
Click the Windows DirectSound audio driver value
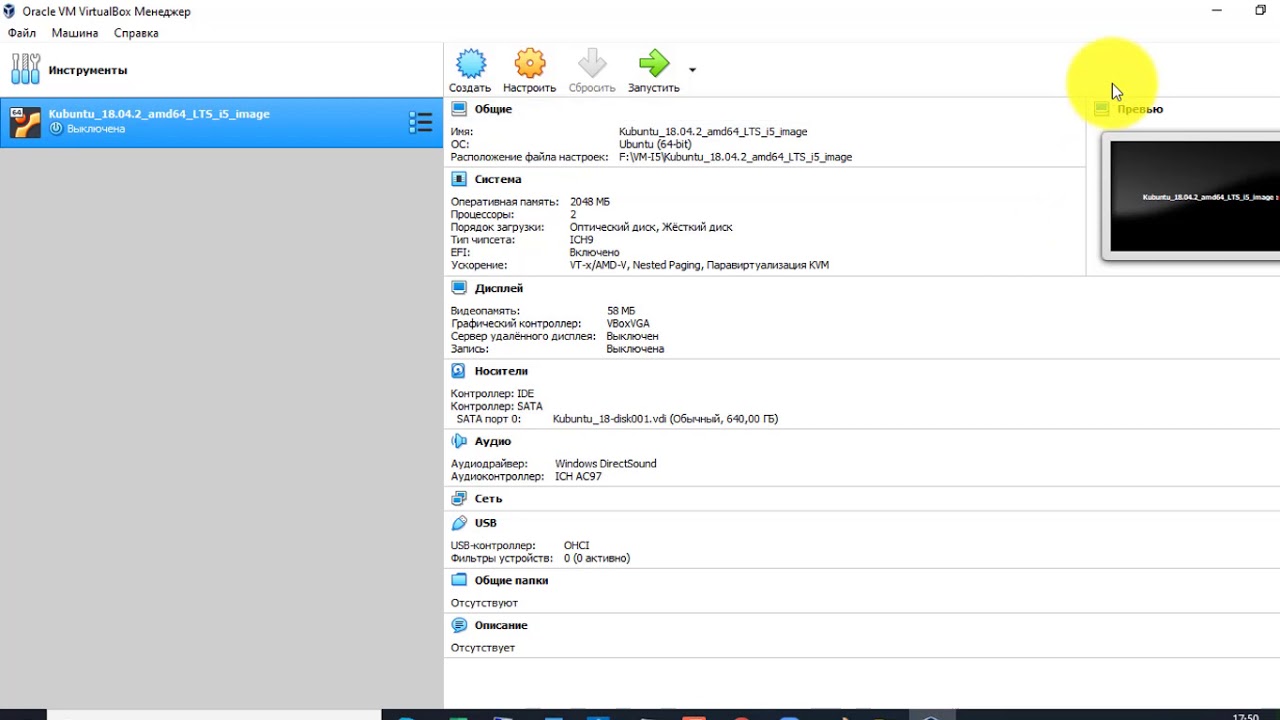[x=606, y=464]
